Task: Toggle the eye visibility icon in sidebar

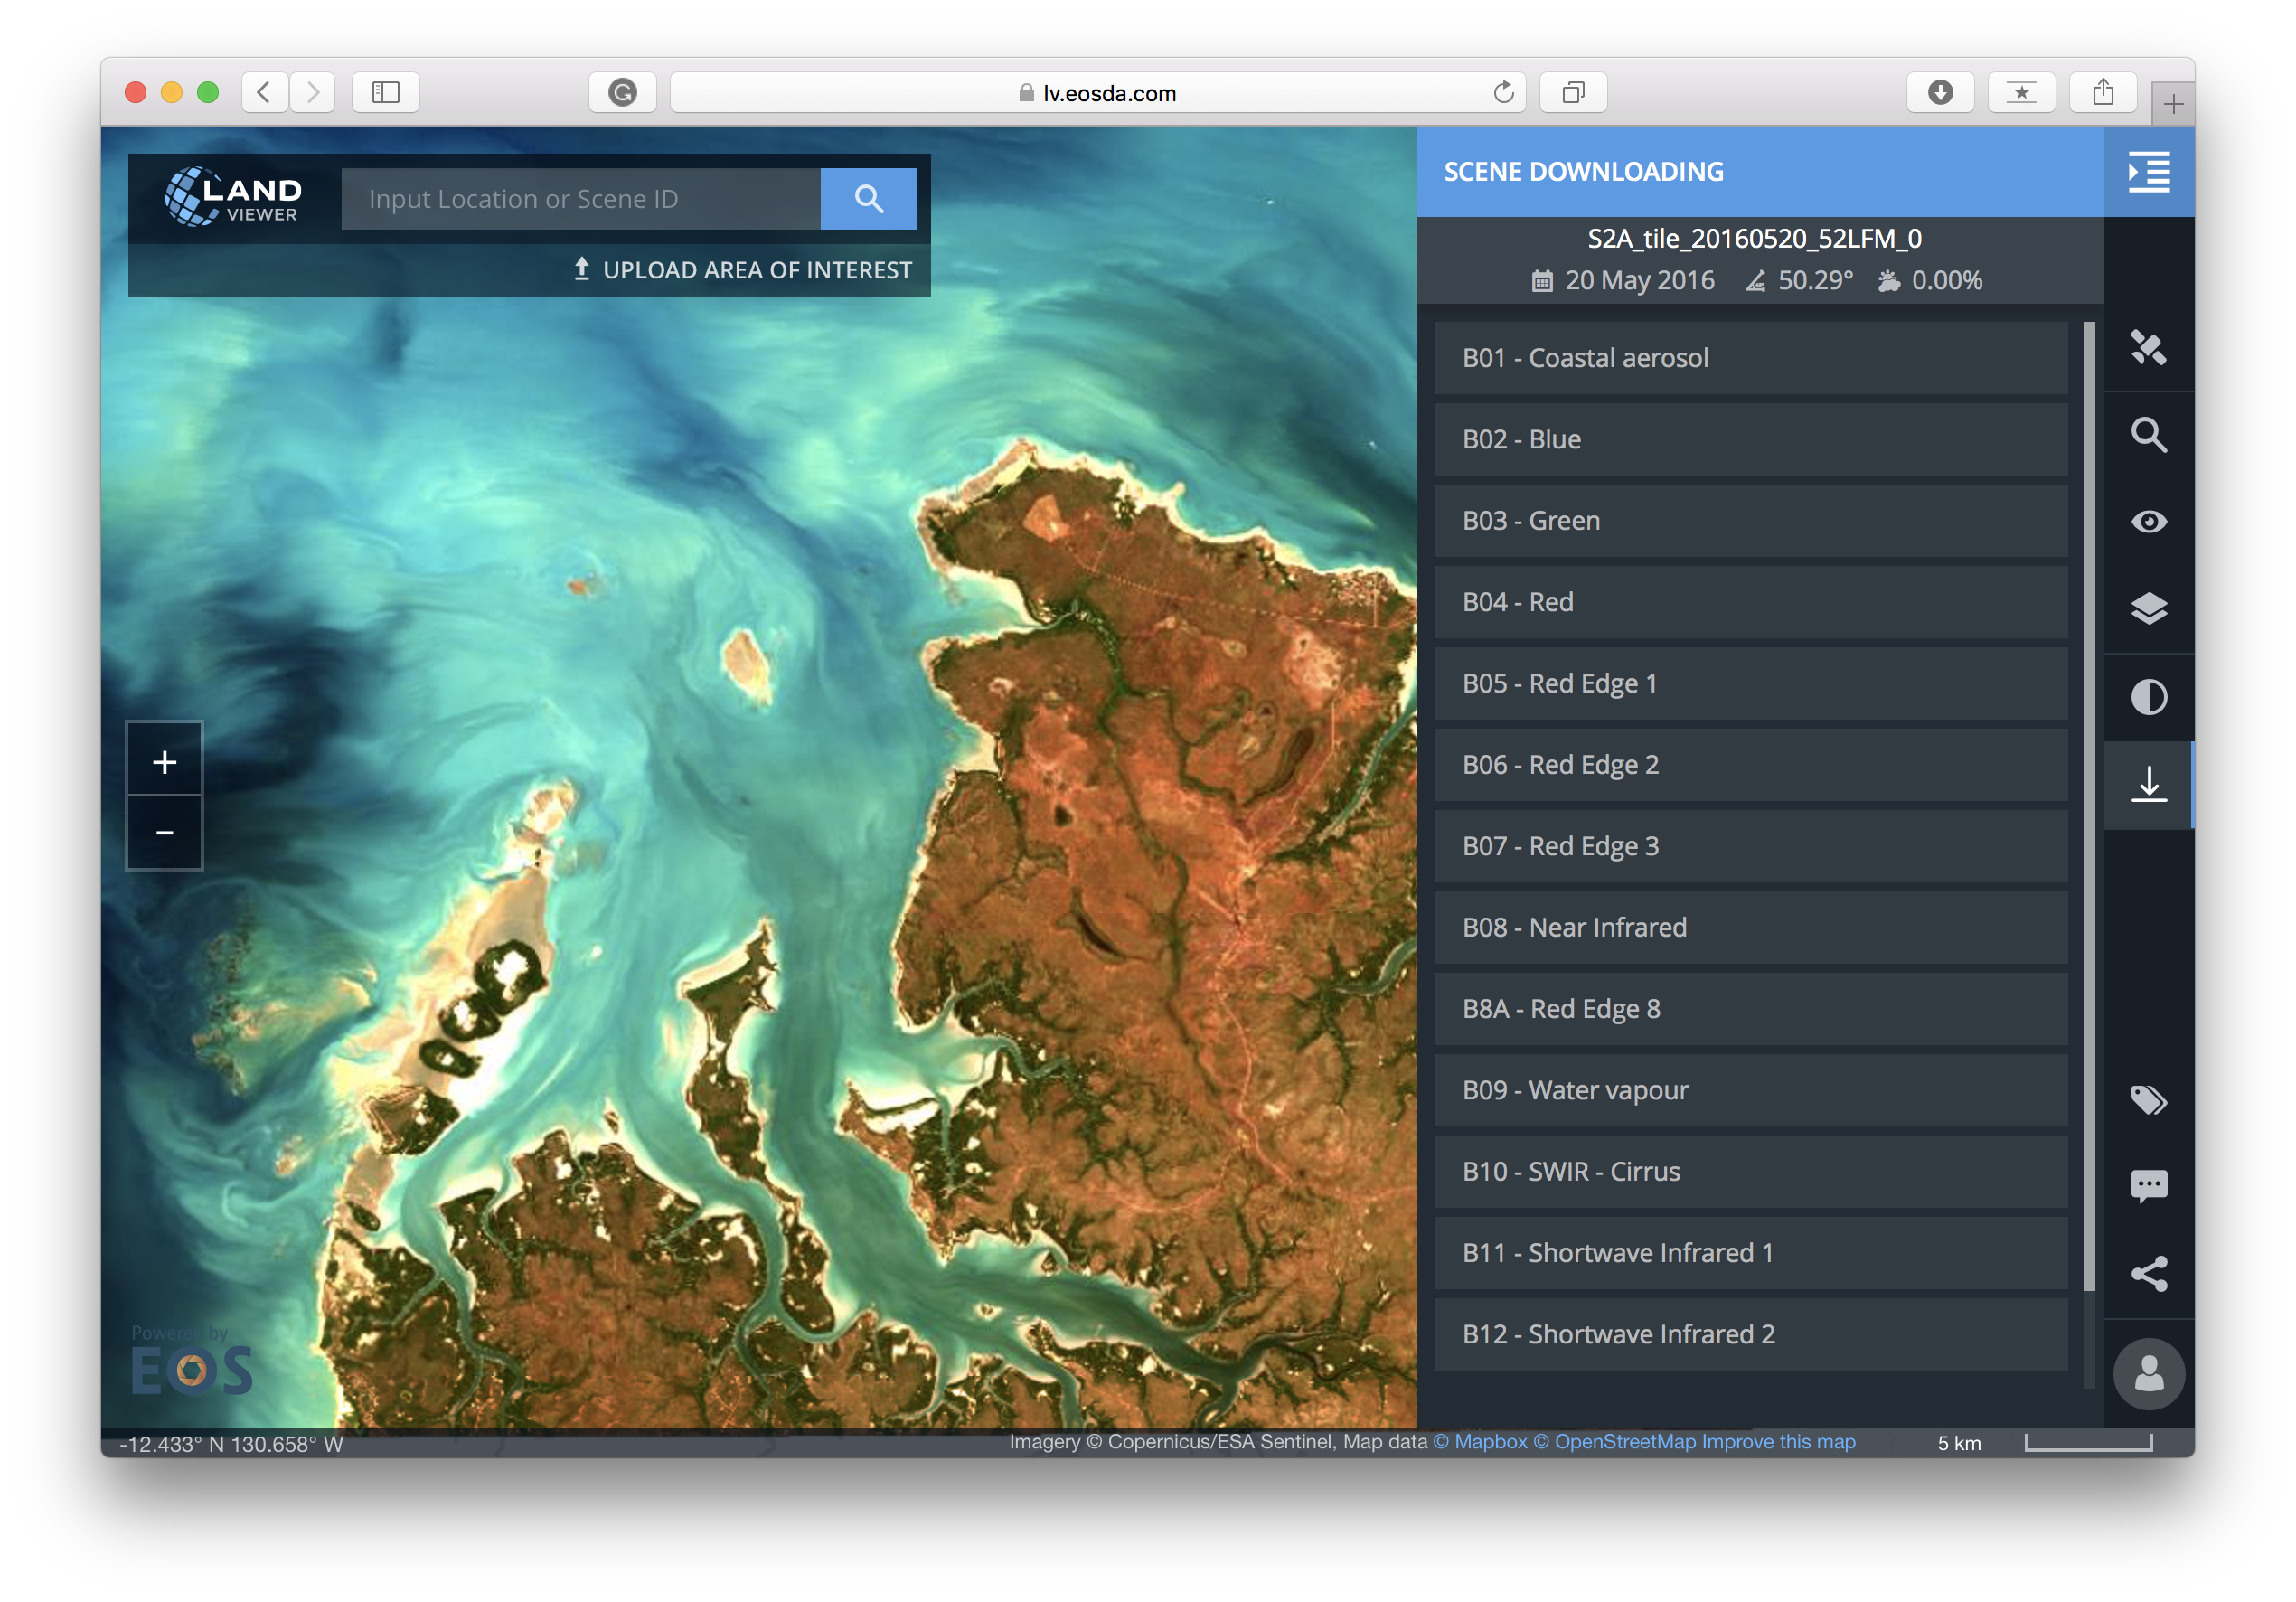Action: coord(2148,522)
